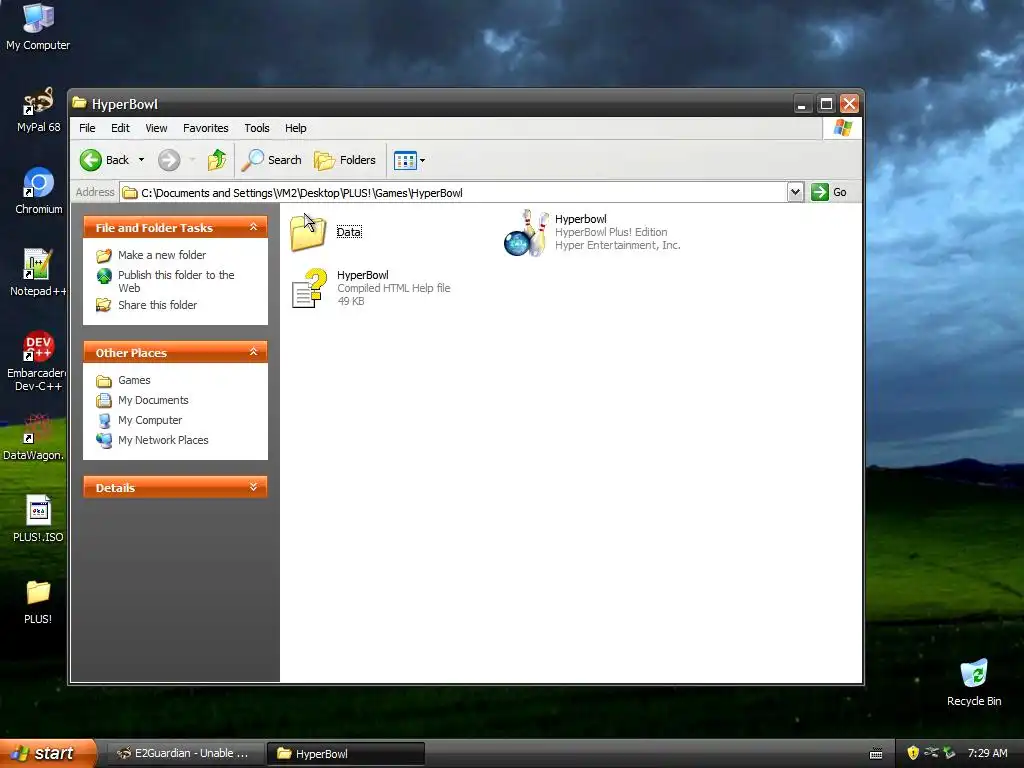The image size is (1024, 768).
Task: Select DataWagon desktop shortcut
Action: pyautogui.click(x=35, y=437)
